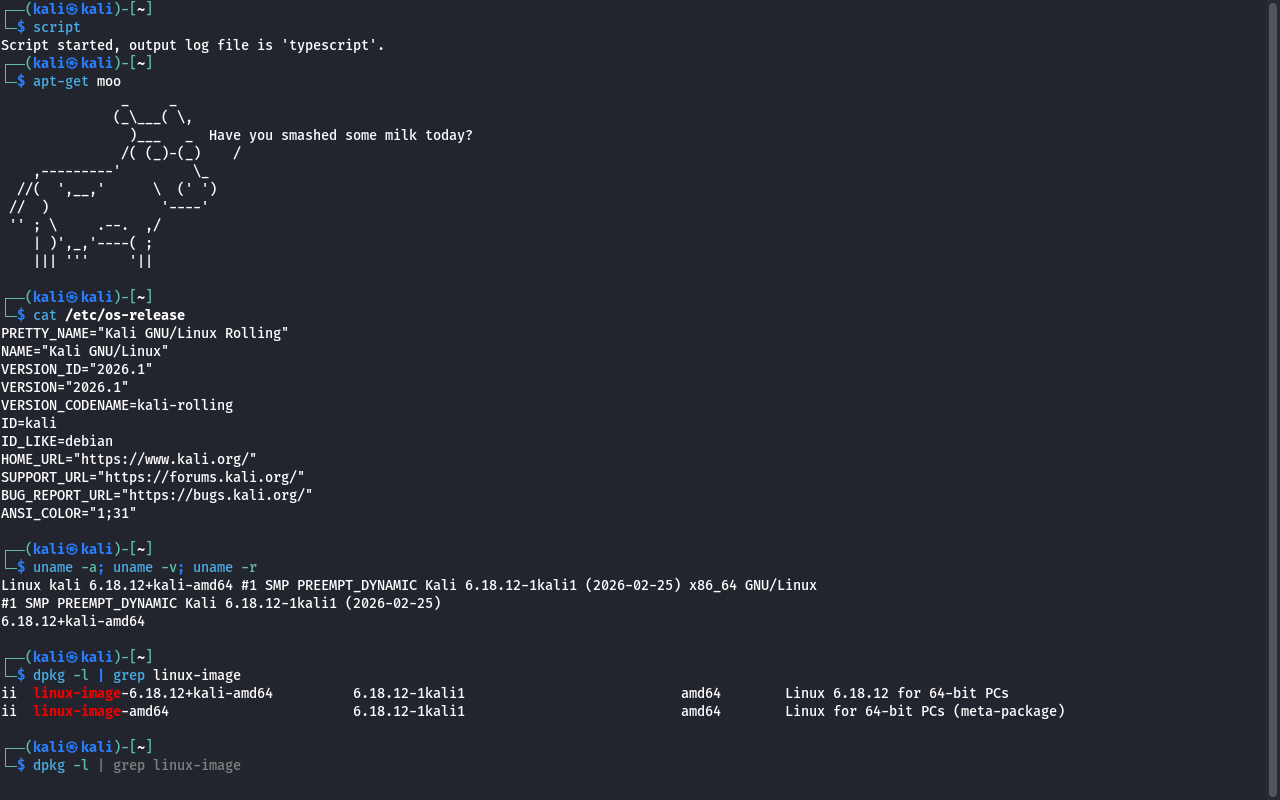Screen dimensions: 1280x800
Task: Click the 'uname -a; uname -v; uname -r' command
Action: [x=144, y=567]
